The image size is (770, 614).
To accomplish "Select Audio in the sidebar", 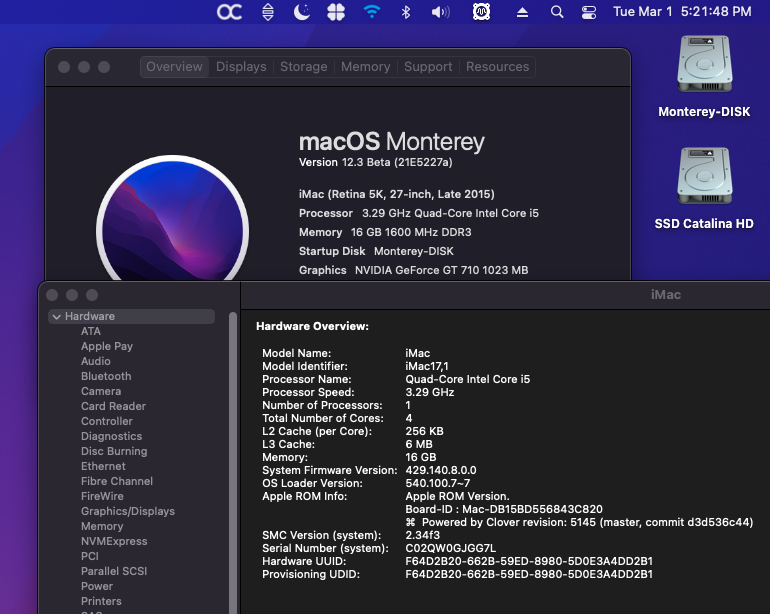I will pyautogui.click(x=96, y=362).
